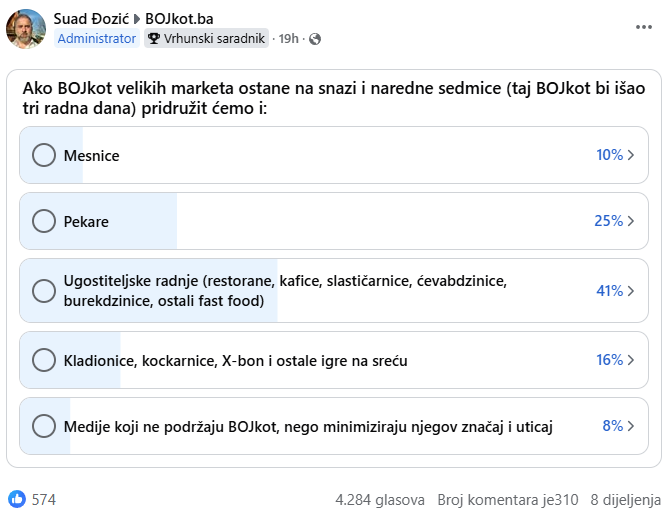668x512 pixels.
Task: Show voters for the 16% option chevron
Action: 631,360
